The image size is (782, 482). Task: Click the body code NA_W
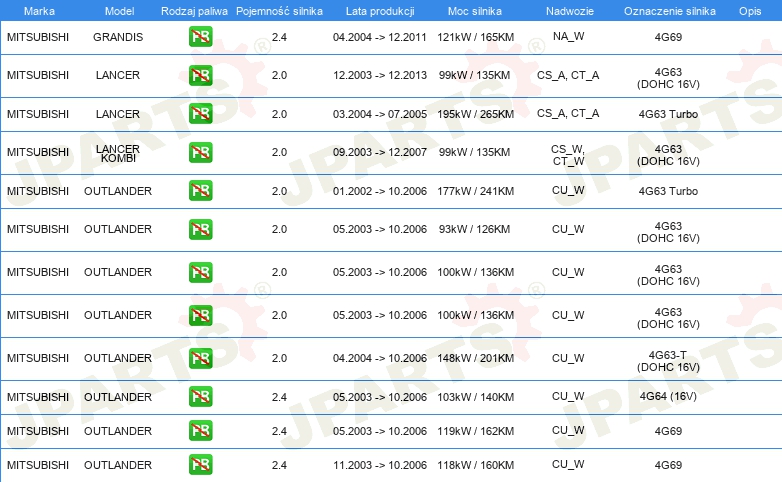569,36
